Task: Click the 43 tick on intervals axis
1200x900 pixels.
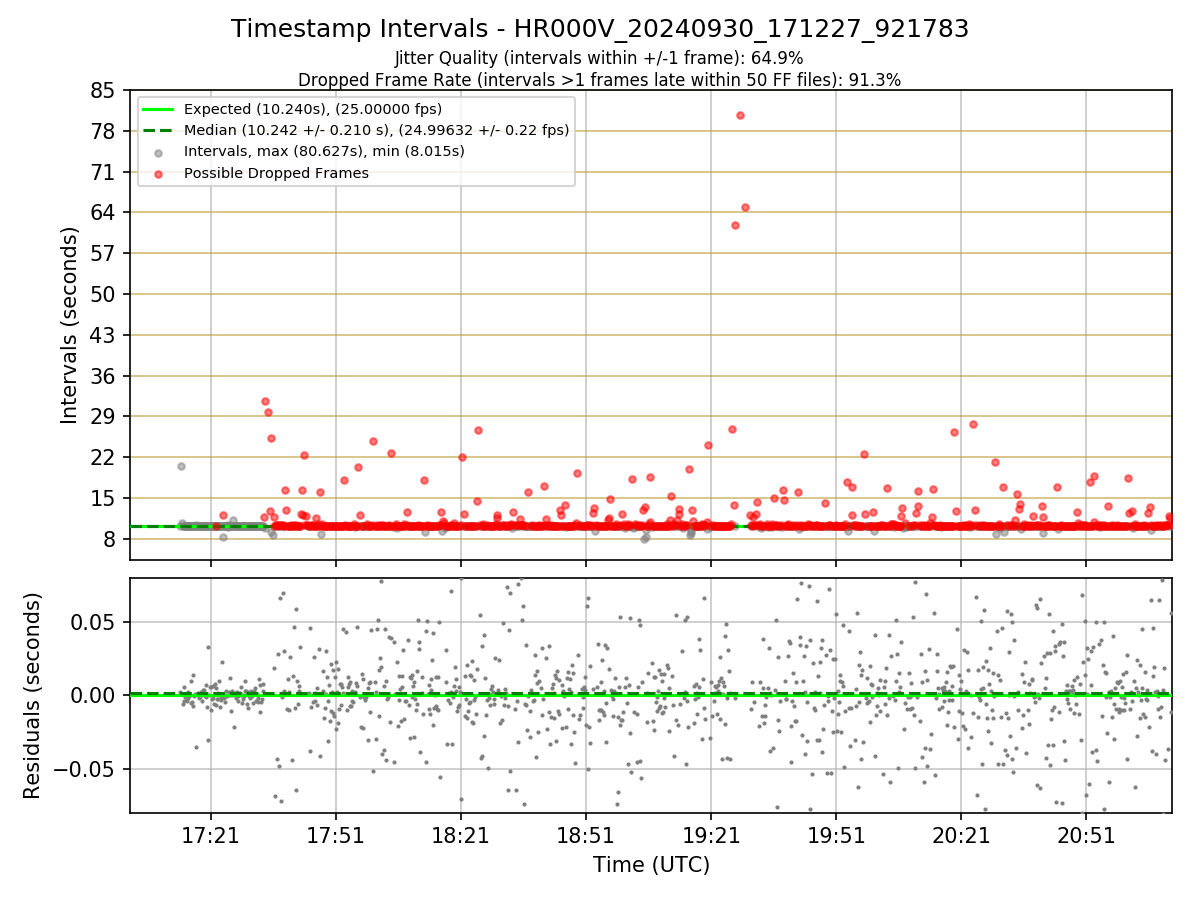Action: tap(104, 335)
